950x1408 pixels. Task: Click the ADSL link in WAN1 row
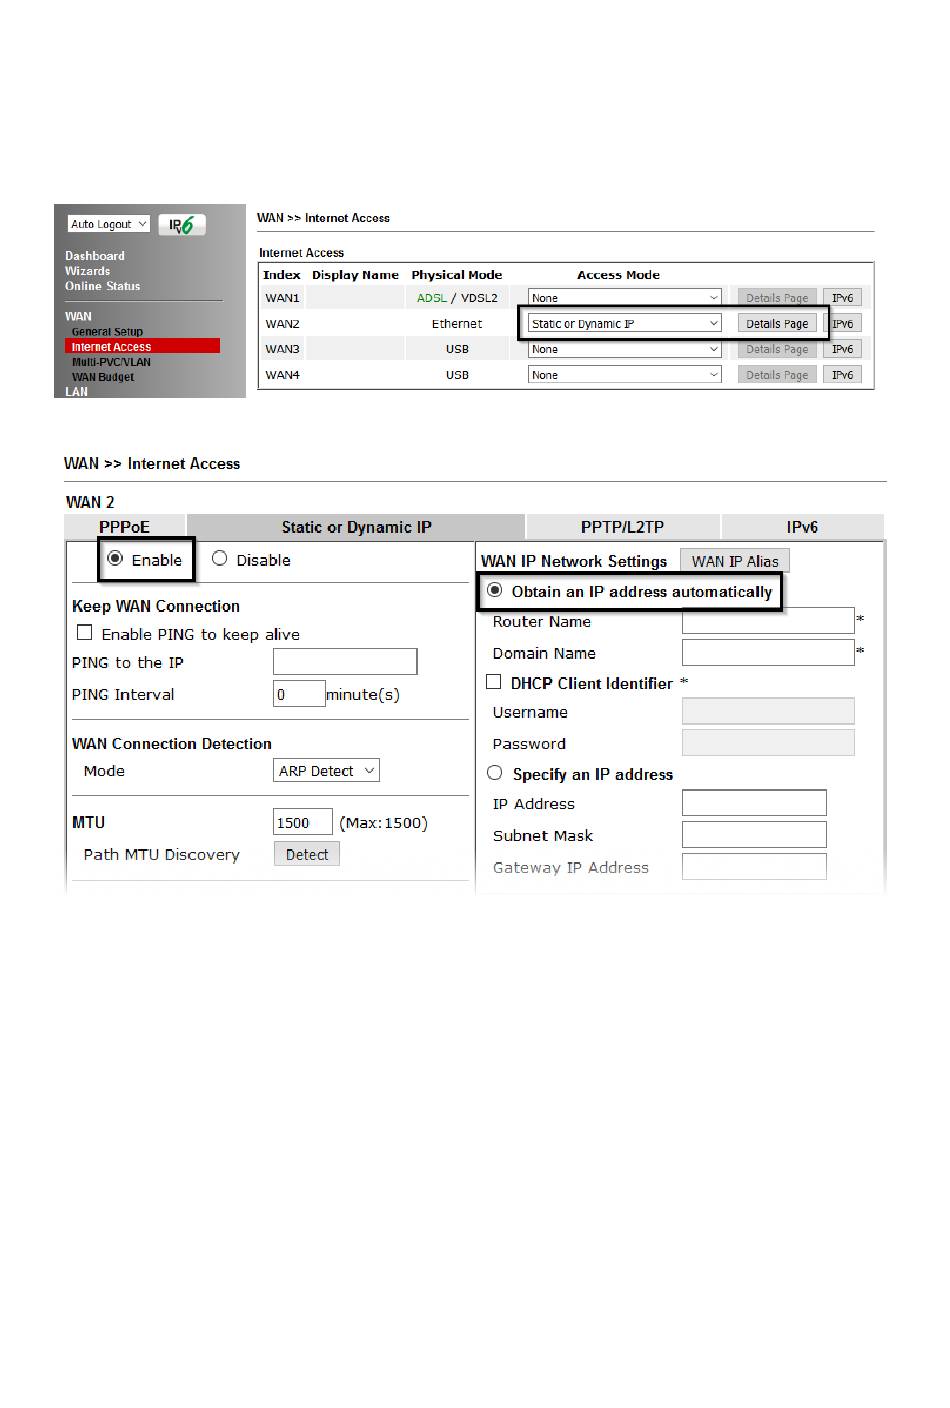[432, 298]
